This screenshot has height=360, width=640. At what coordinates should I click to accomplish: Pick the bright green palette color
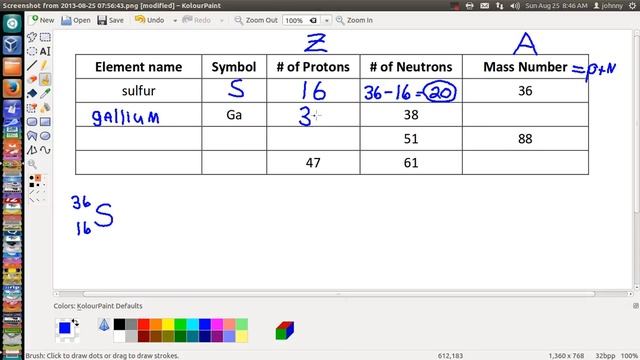(180, 324)
